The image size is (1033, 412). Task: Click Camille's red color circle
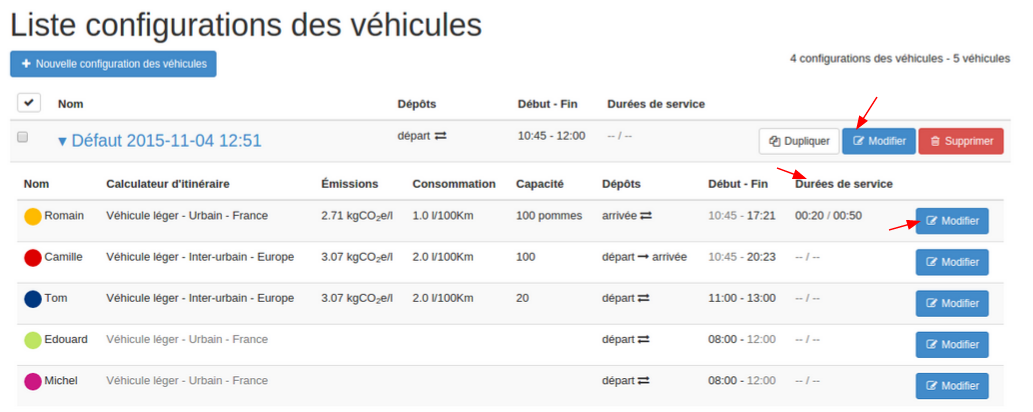[33, 258]
